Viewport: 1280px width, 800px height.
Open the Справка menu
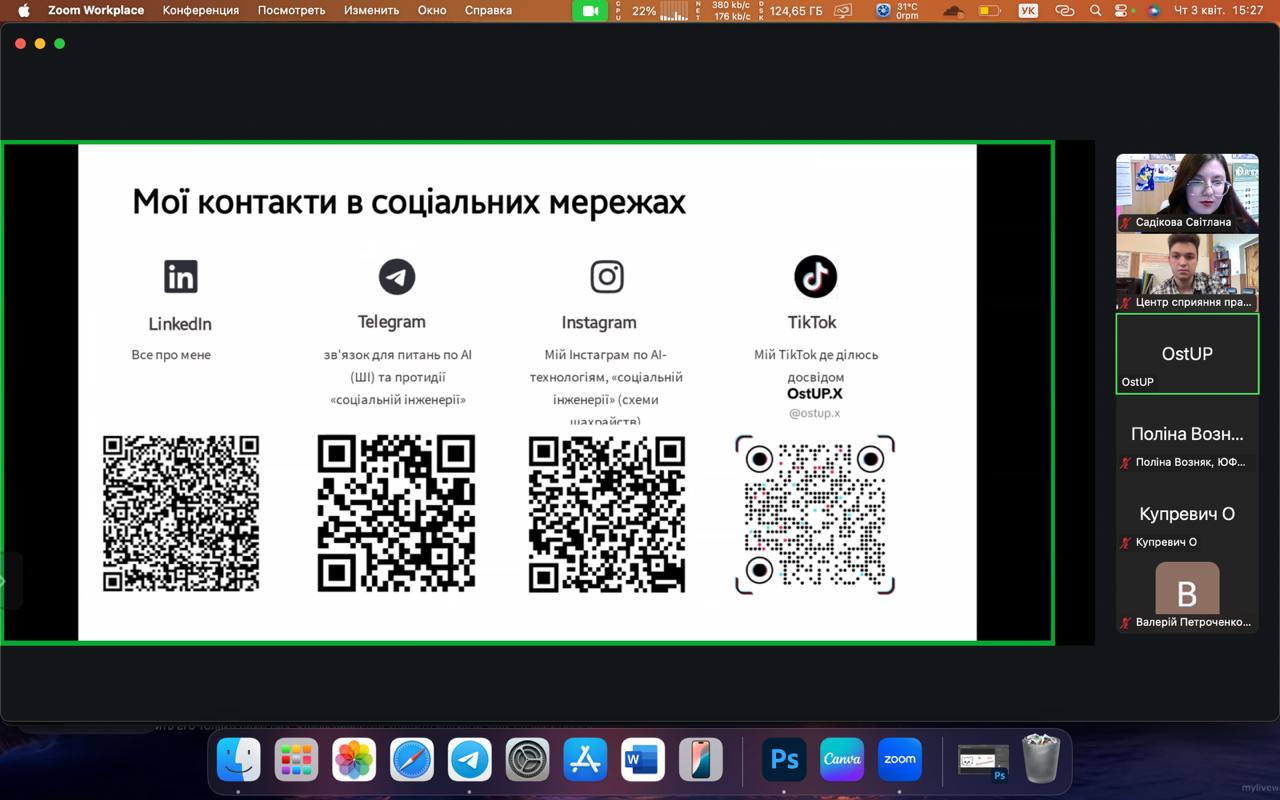488,11
